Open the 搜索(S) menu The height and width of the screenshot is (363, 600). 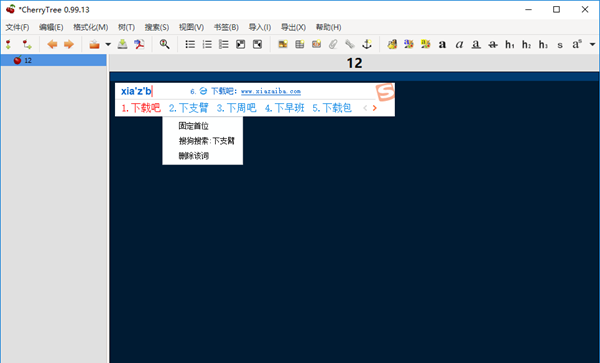pos(157,27)
